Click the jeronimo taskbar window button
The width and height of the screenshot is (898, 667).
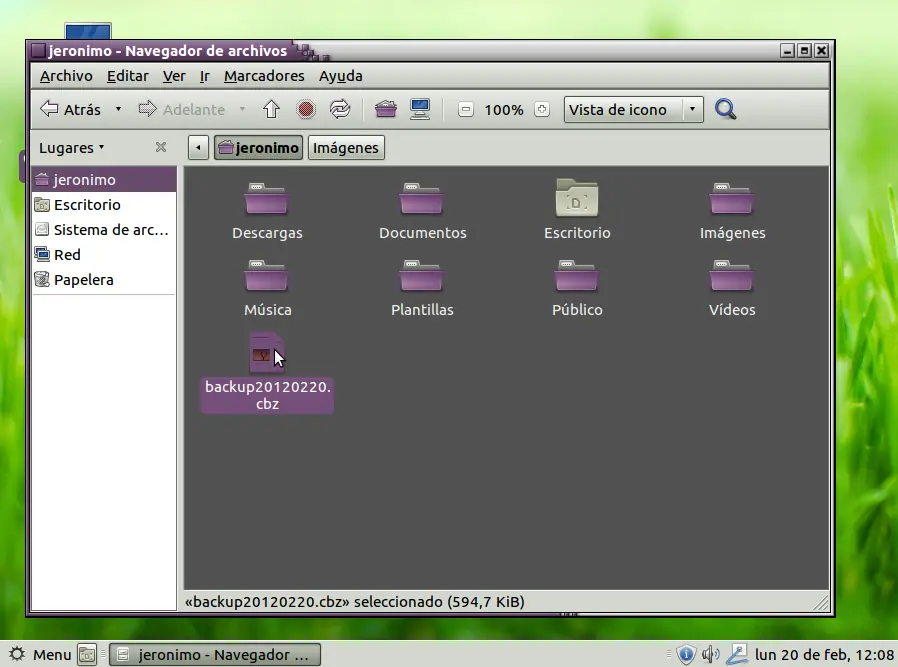pos(215,654)
